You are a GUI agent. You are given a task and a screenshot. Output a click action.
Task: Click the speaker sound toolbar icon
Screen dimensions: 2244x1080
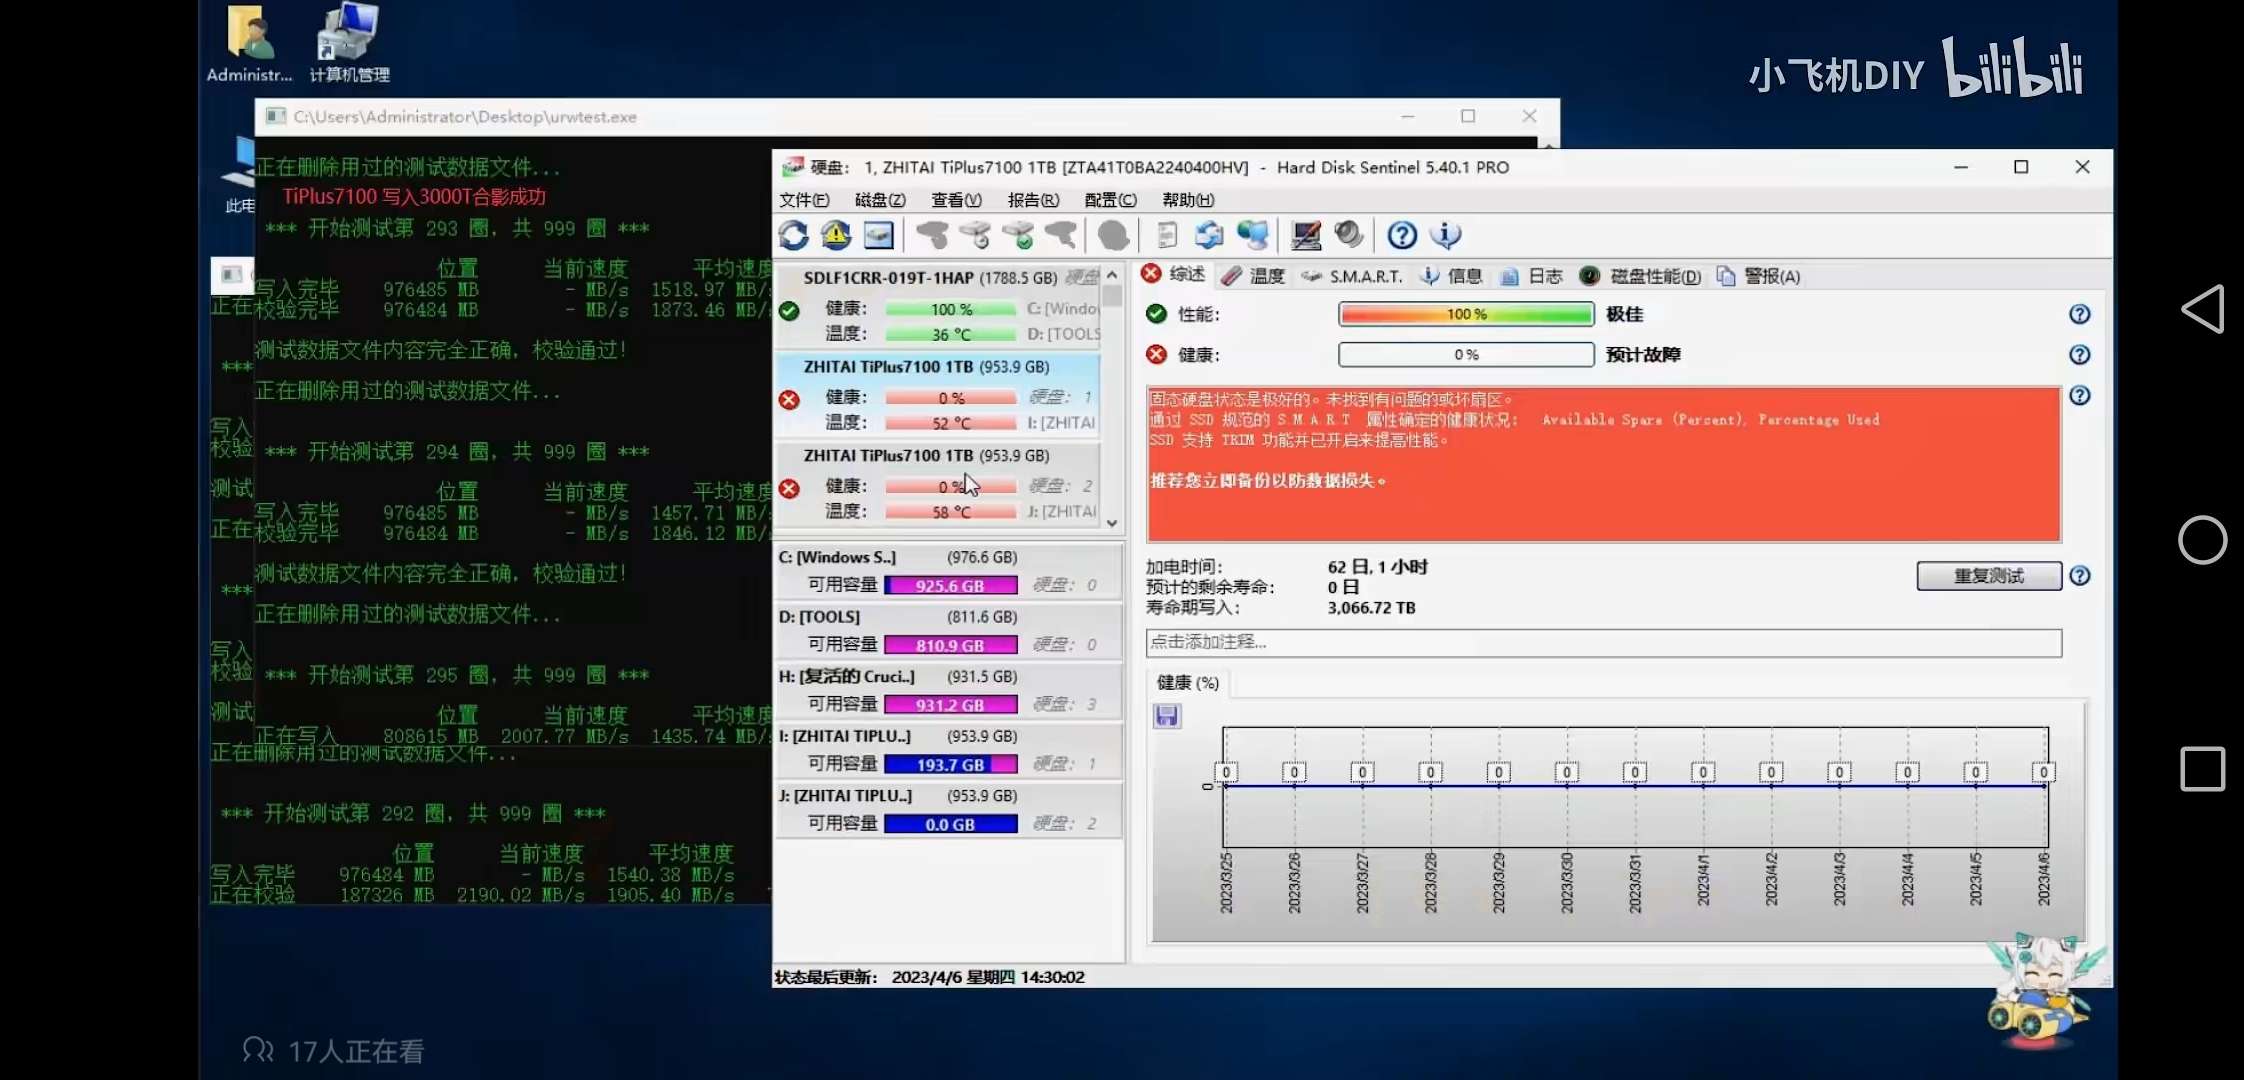(1348, 236)
